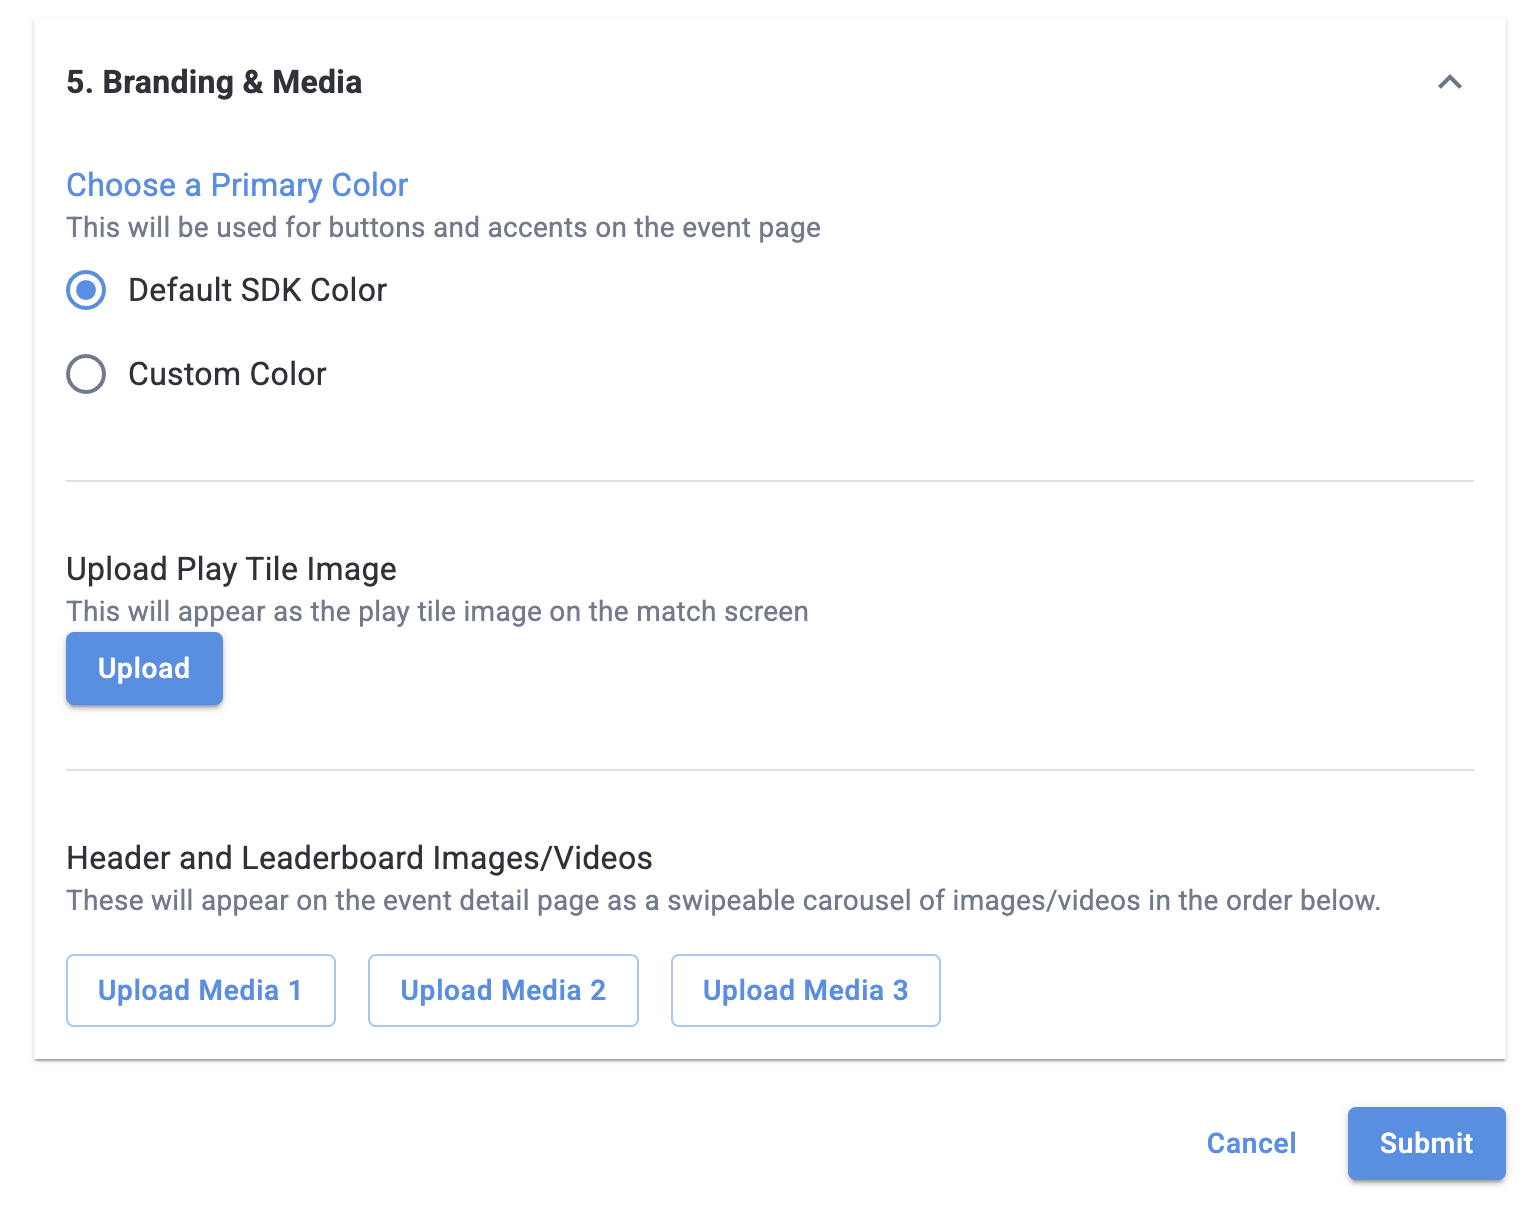
Task: Click the swipeable carousel description text
Action: tap(723, 901)
